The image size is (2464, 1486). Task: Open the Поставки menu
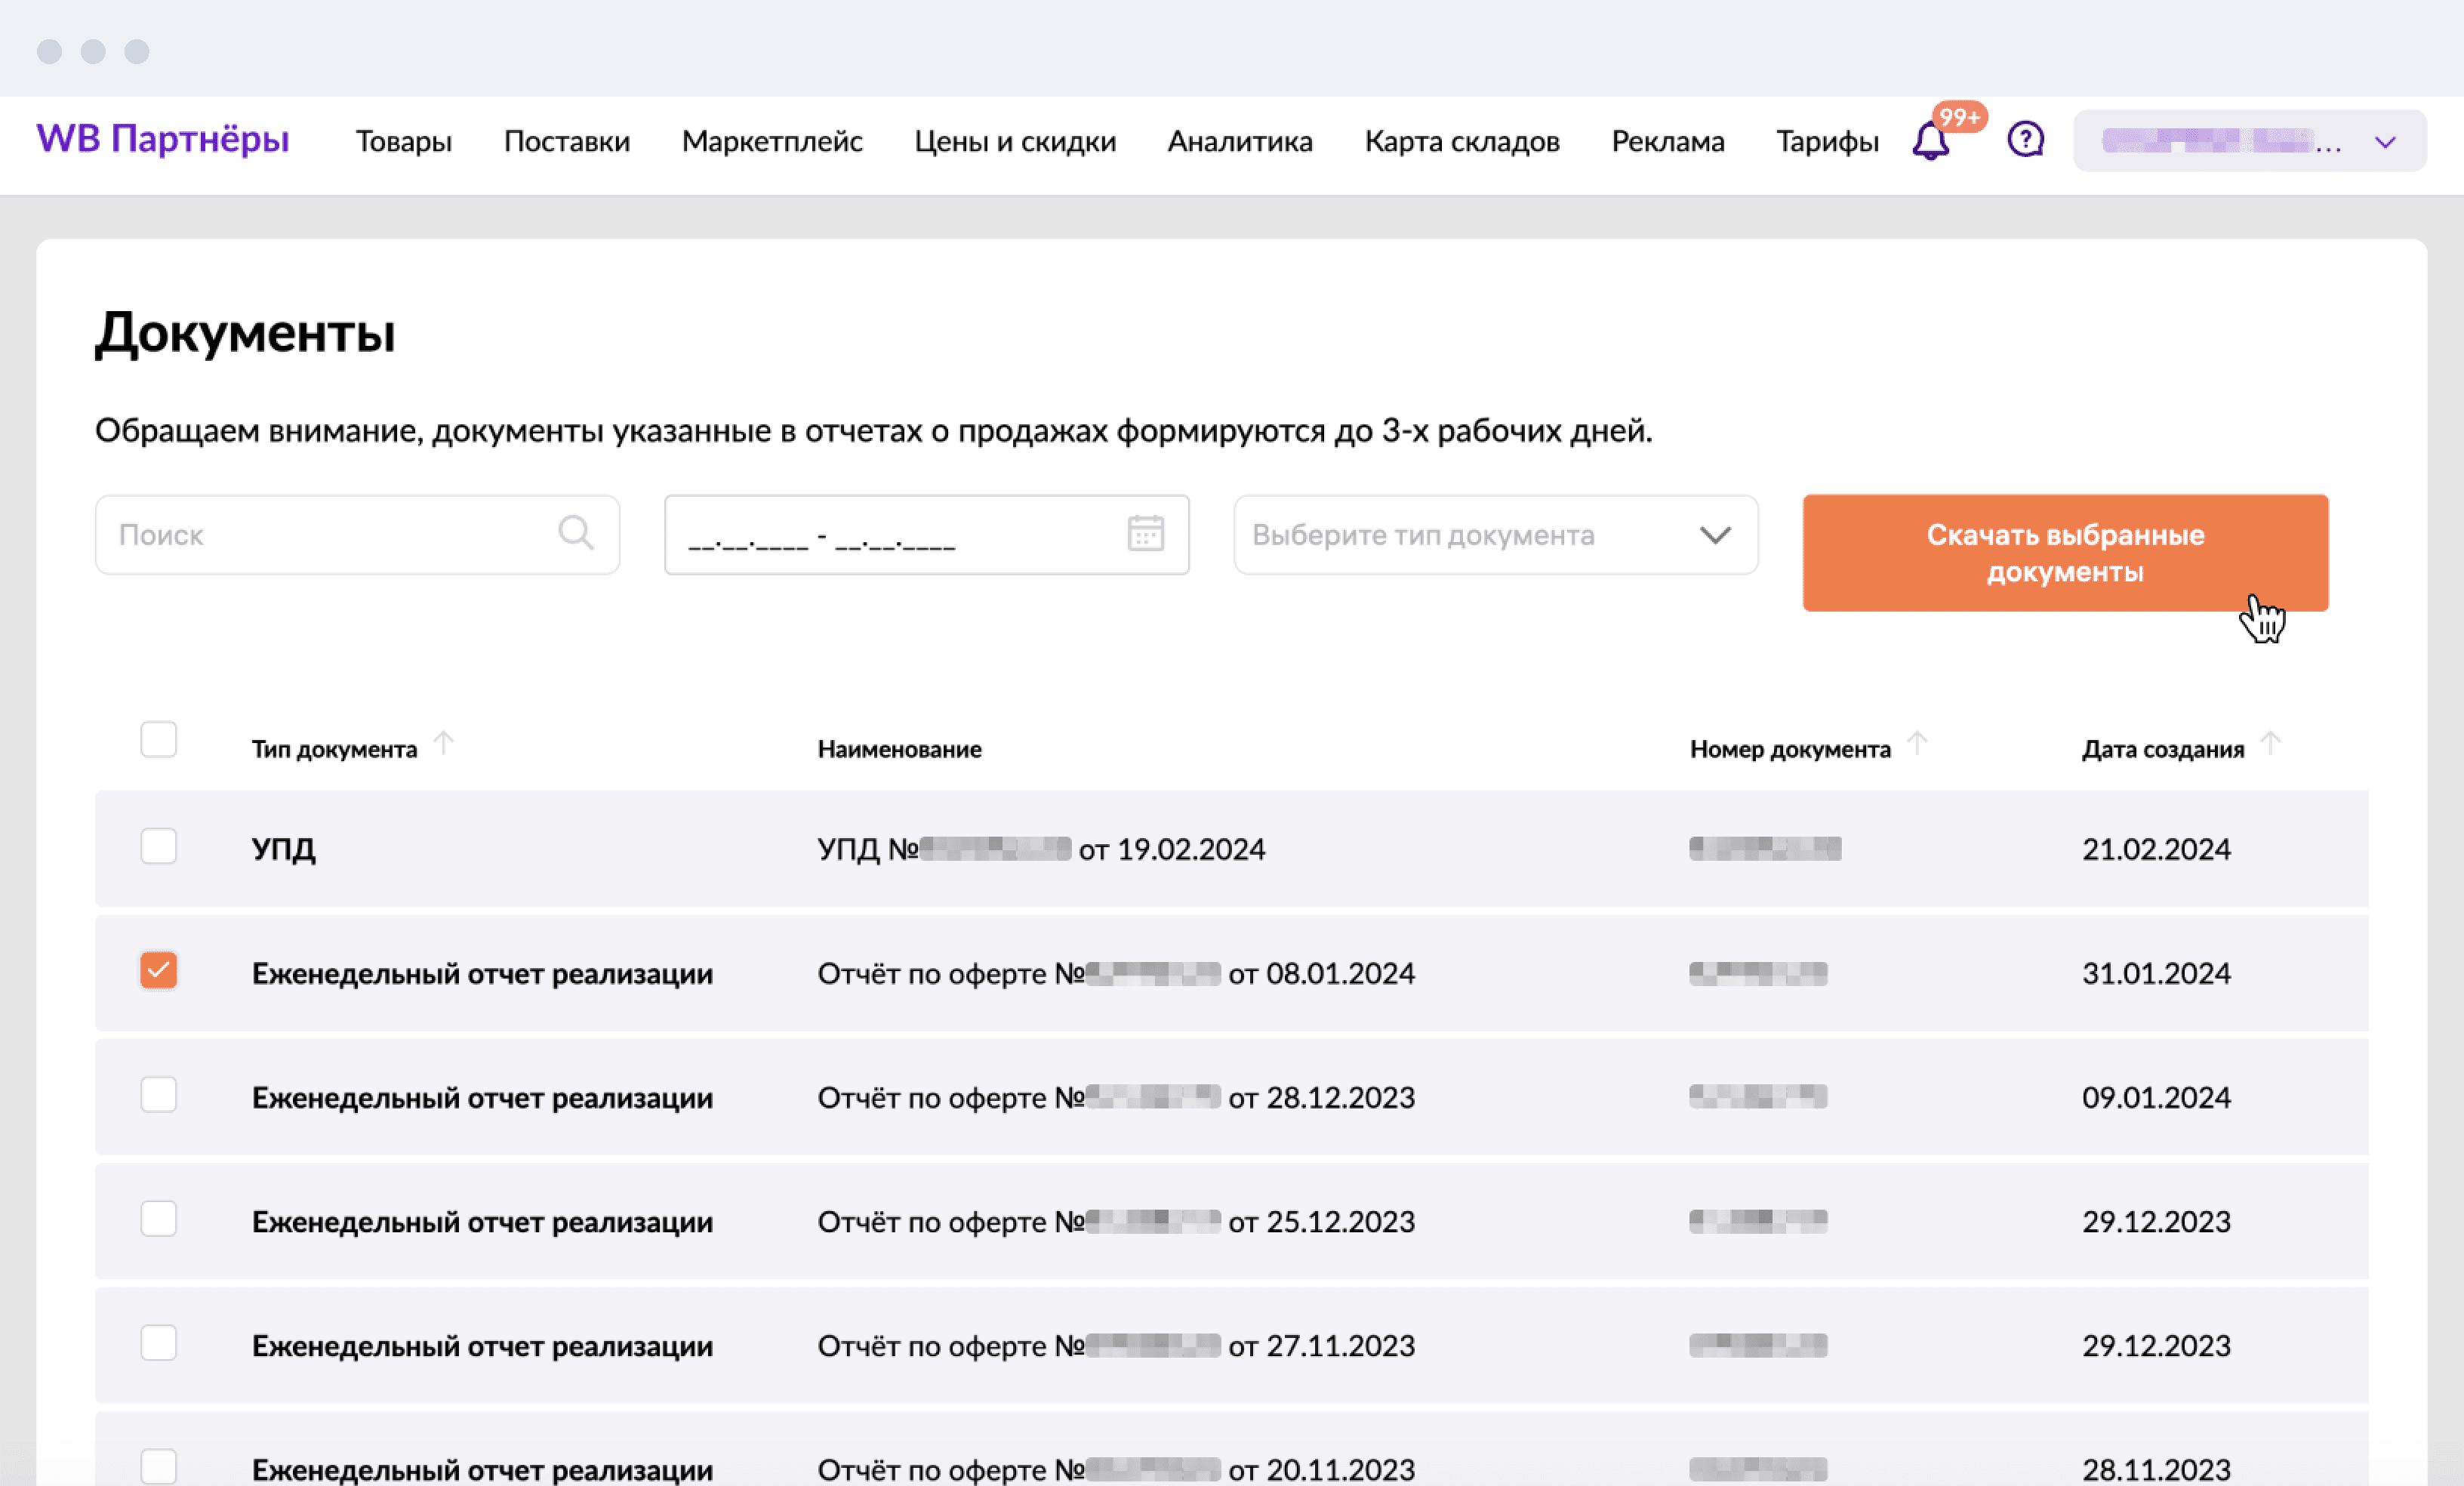click(x=567, y=141)
